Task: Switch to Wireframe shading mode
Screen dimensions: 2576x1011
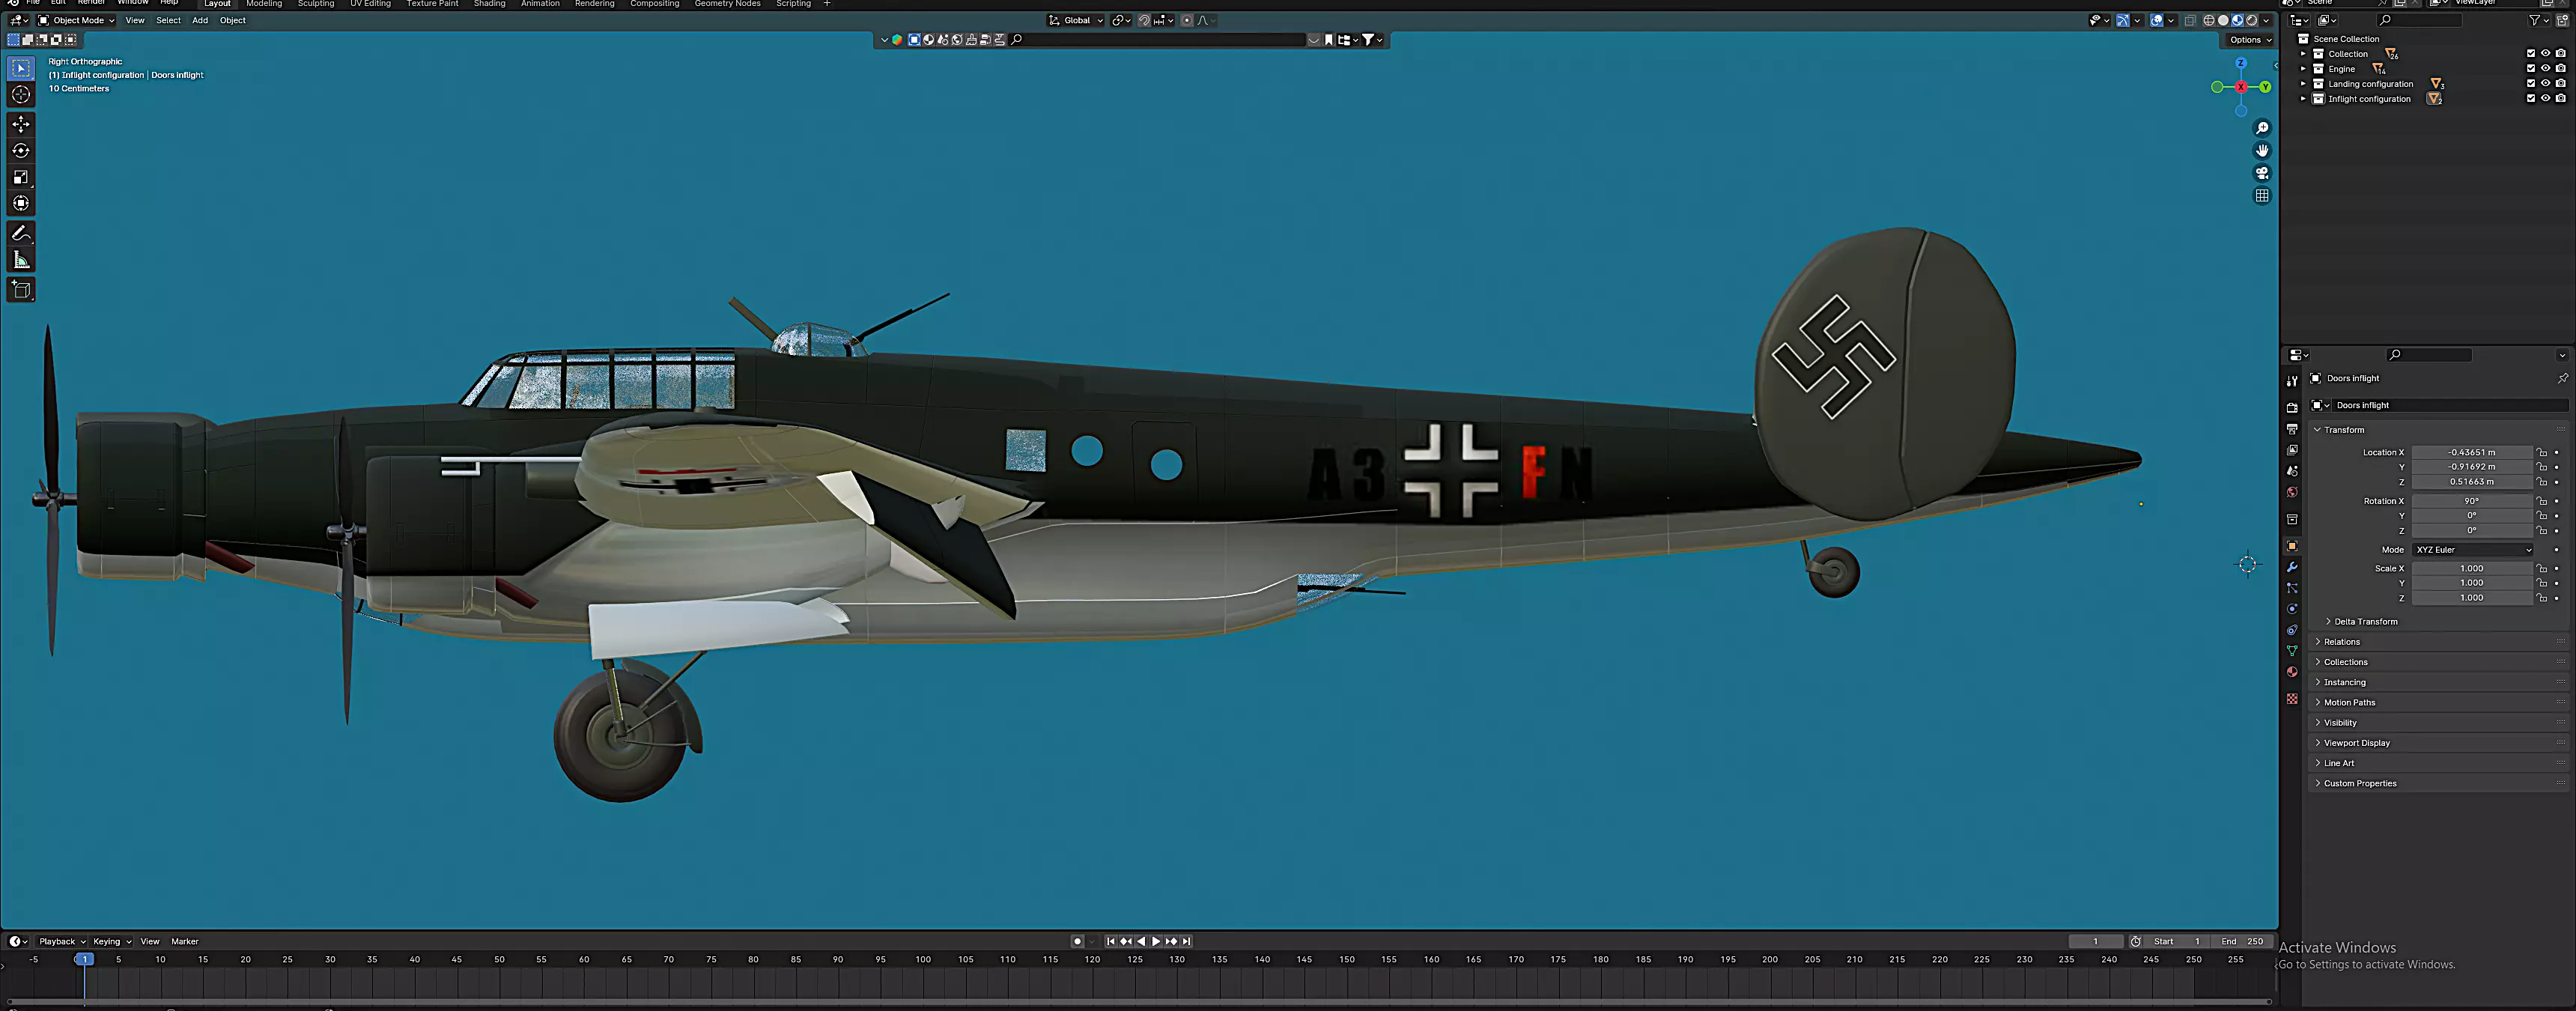Action: click(2209, 20)
